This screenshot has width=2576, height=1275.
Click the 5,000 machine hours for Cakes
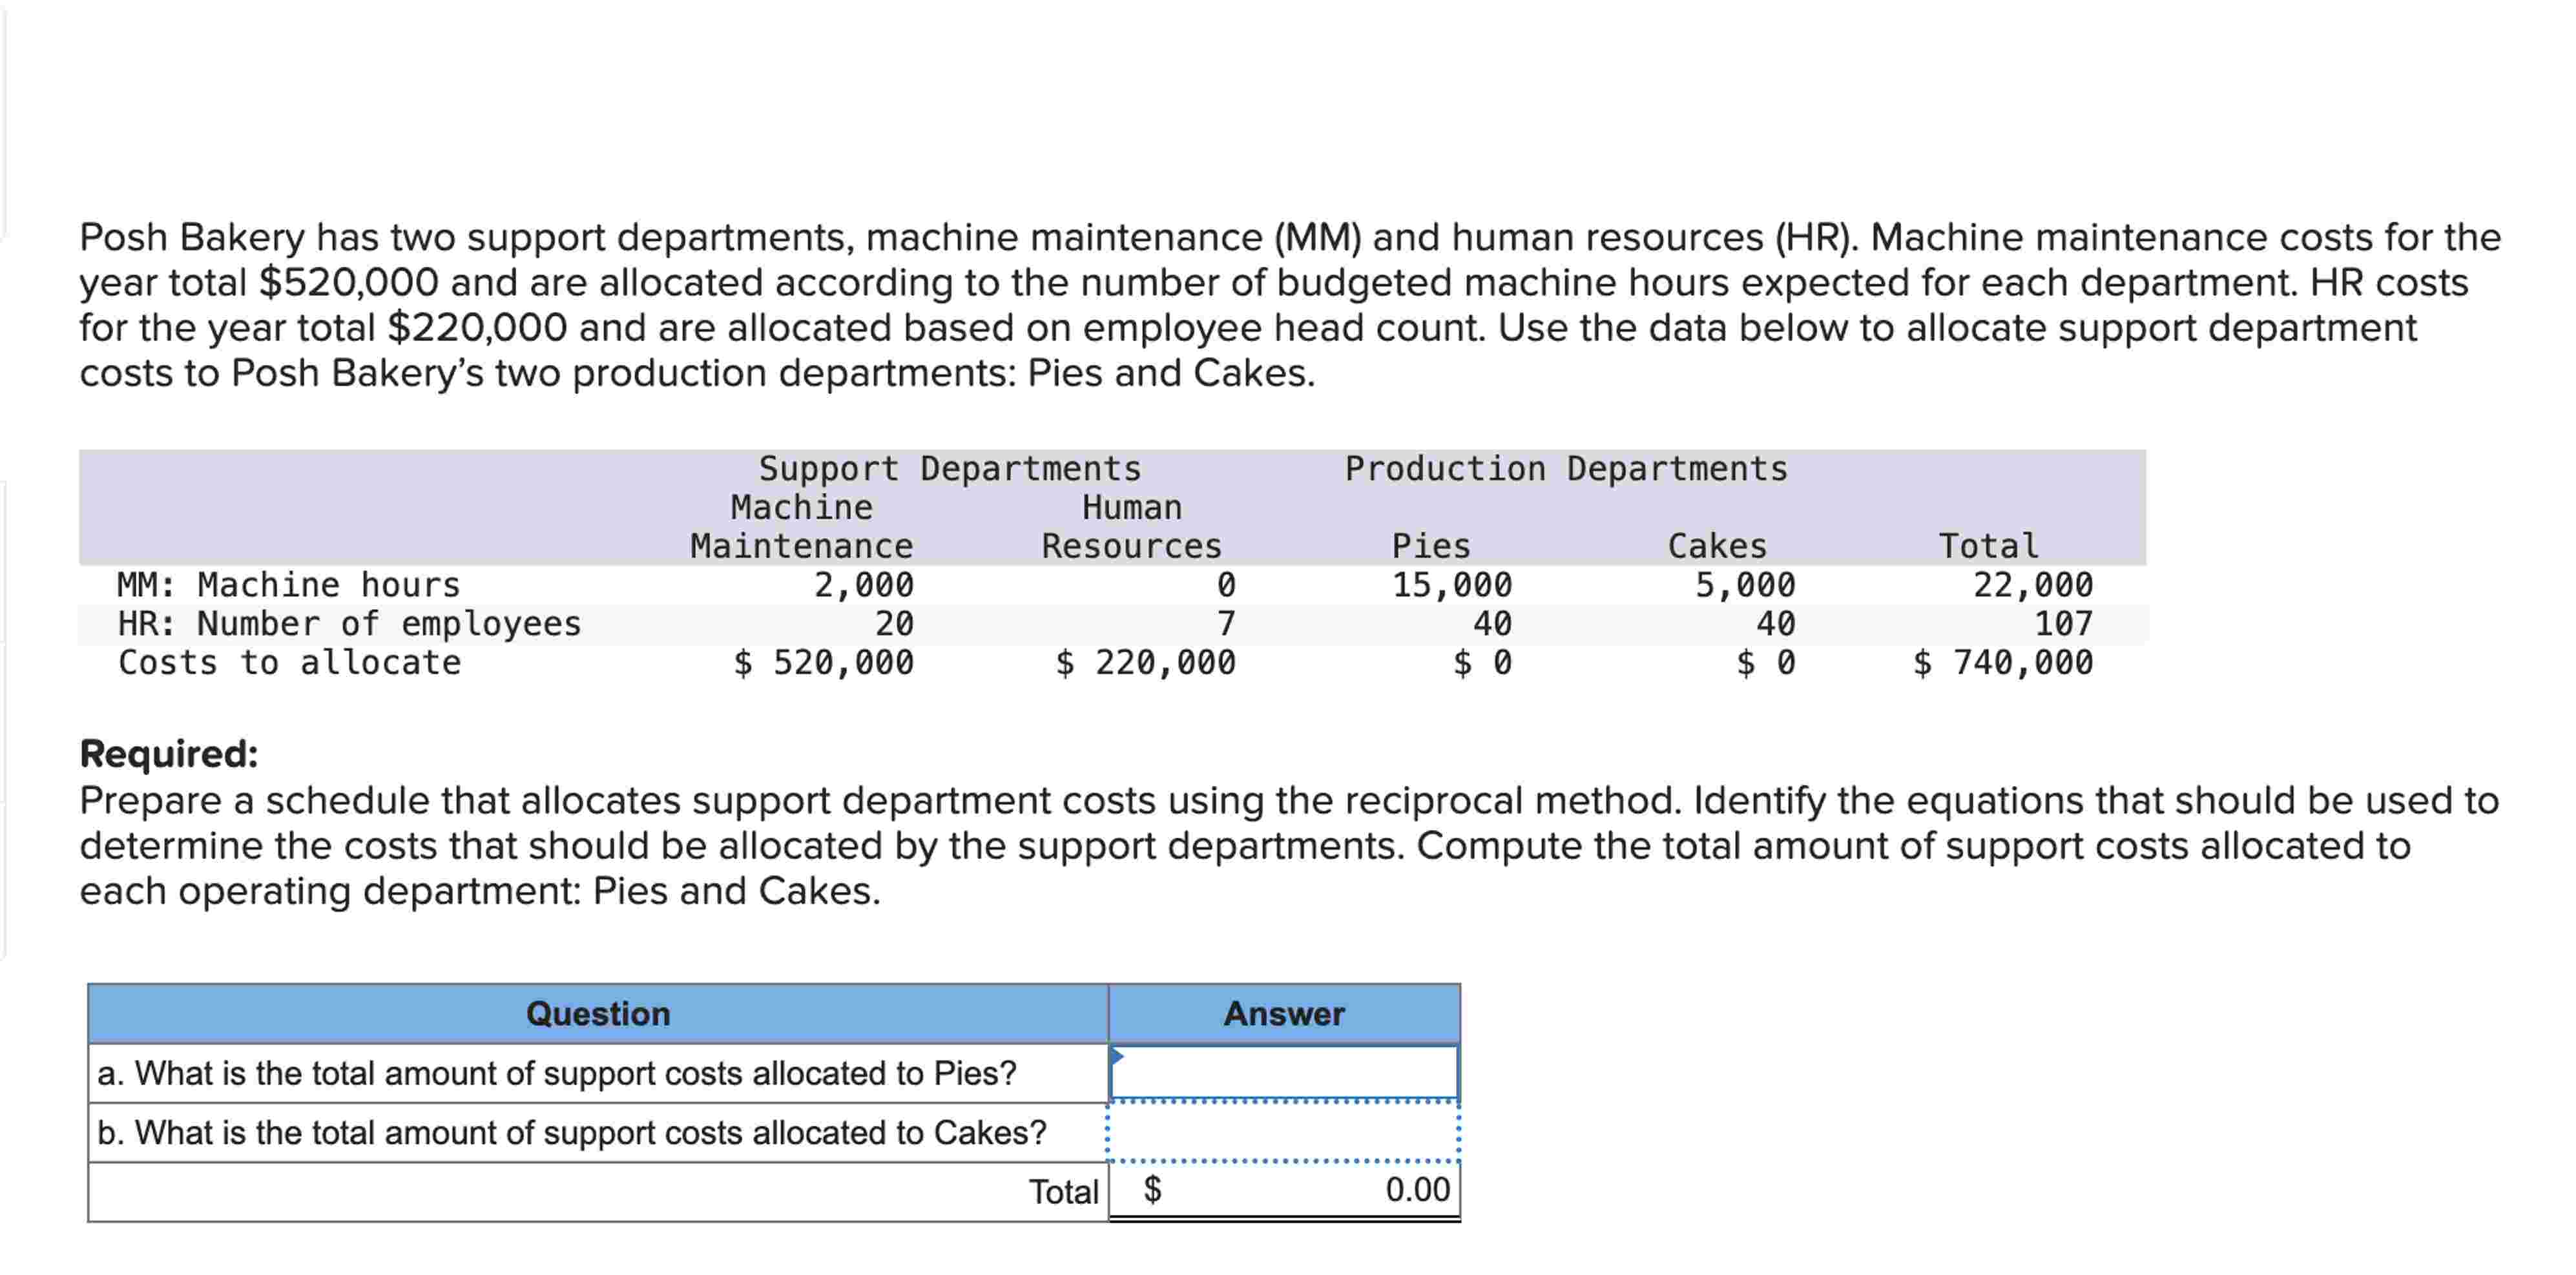click(x=1745, y=584)
